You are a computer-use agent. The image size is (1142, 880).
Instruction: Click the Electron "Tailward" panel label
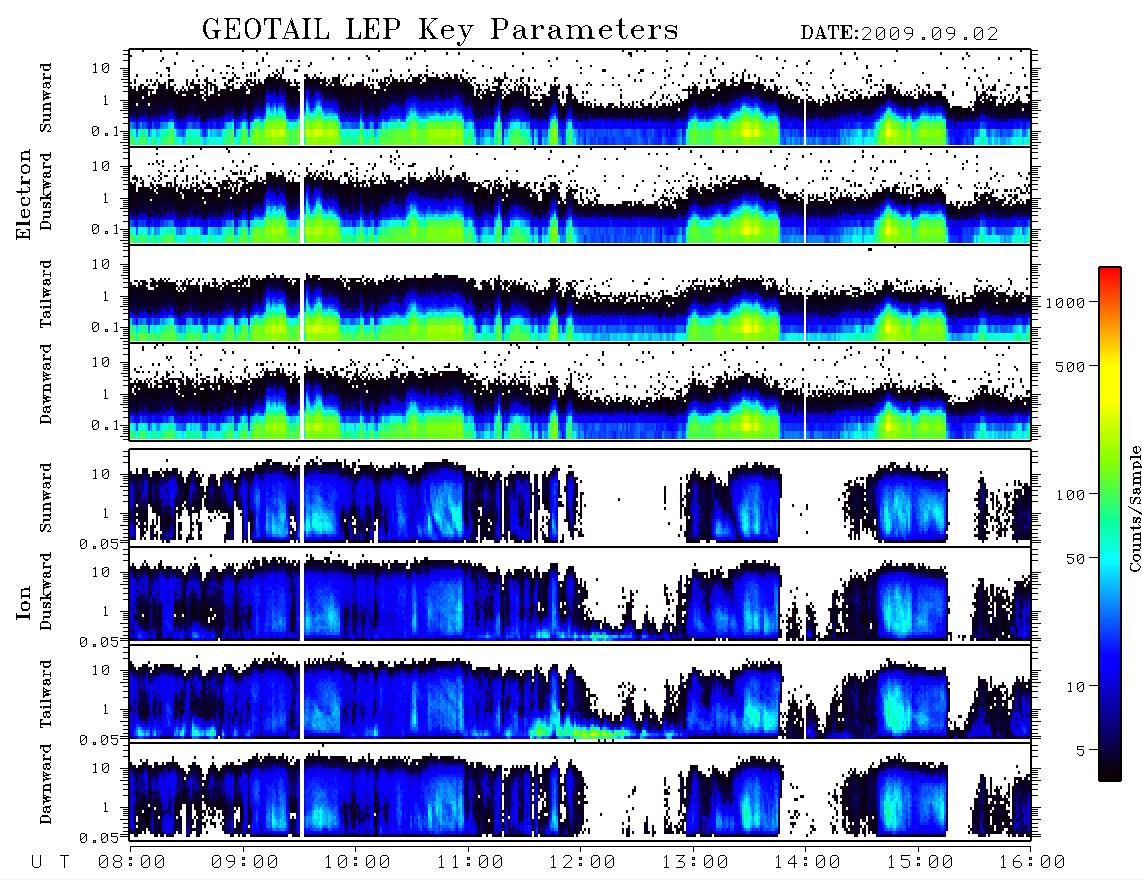tap(46, 293)
